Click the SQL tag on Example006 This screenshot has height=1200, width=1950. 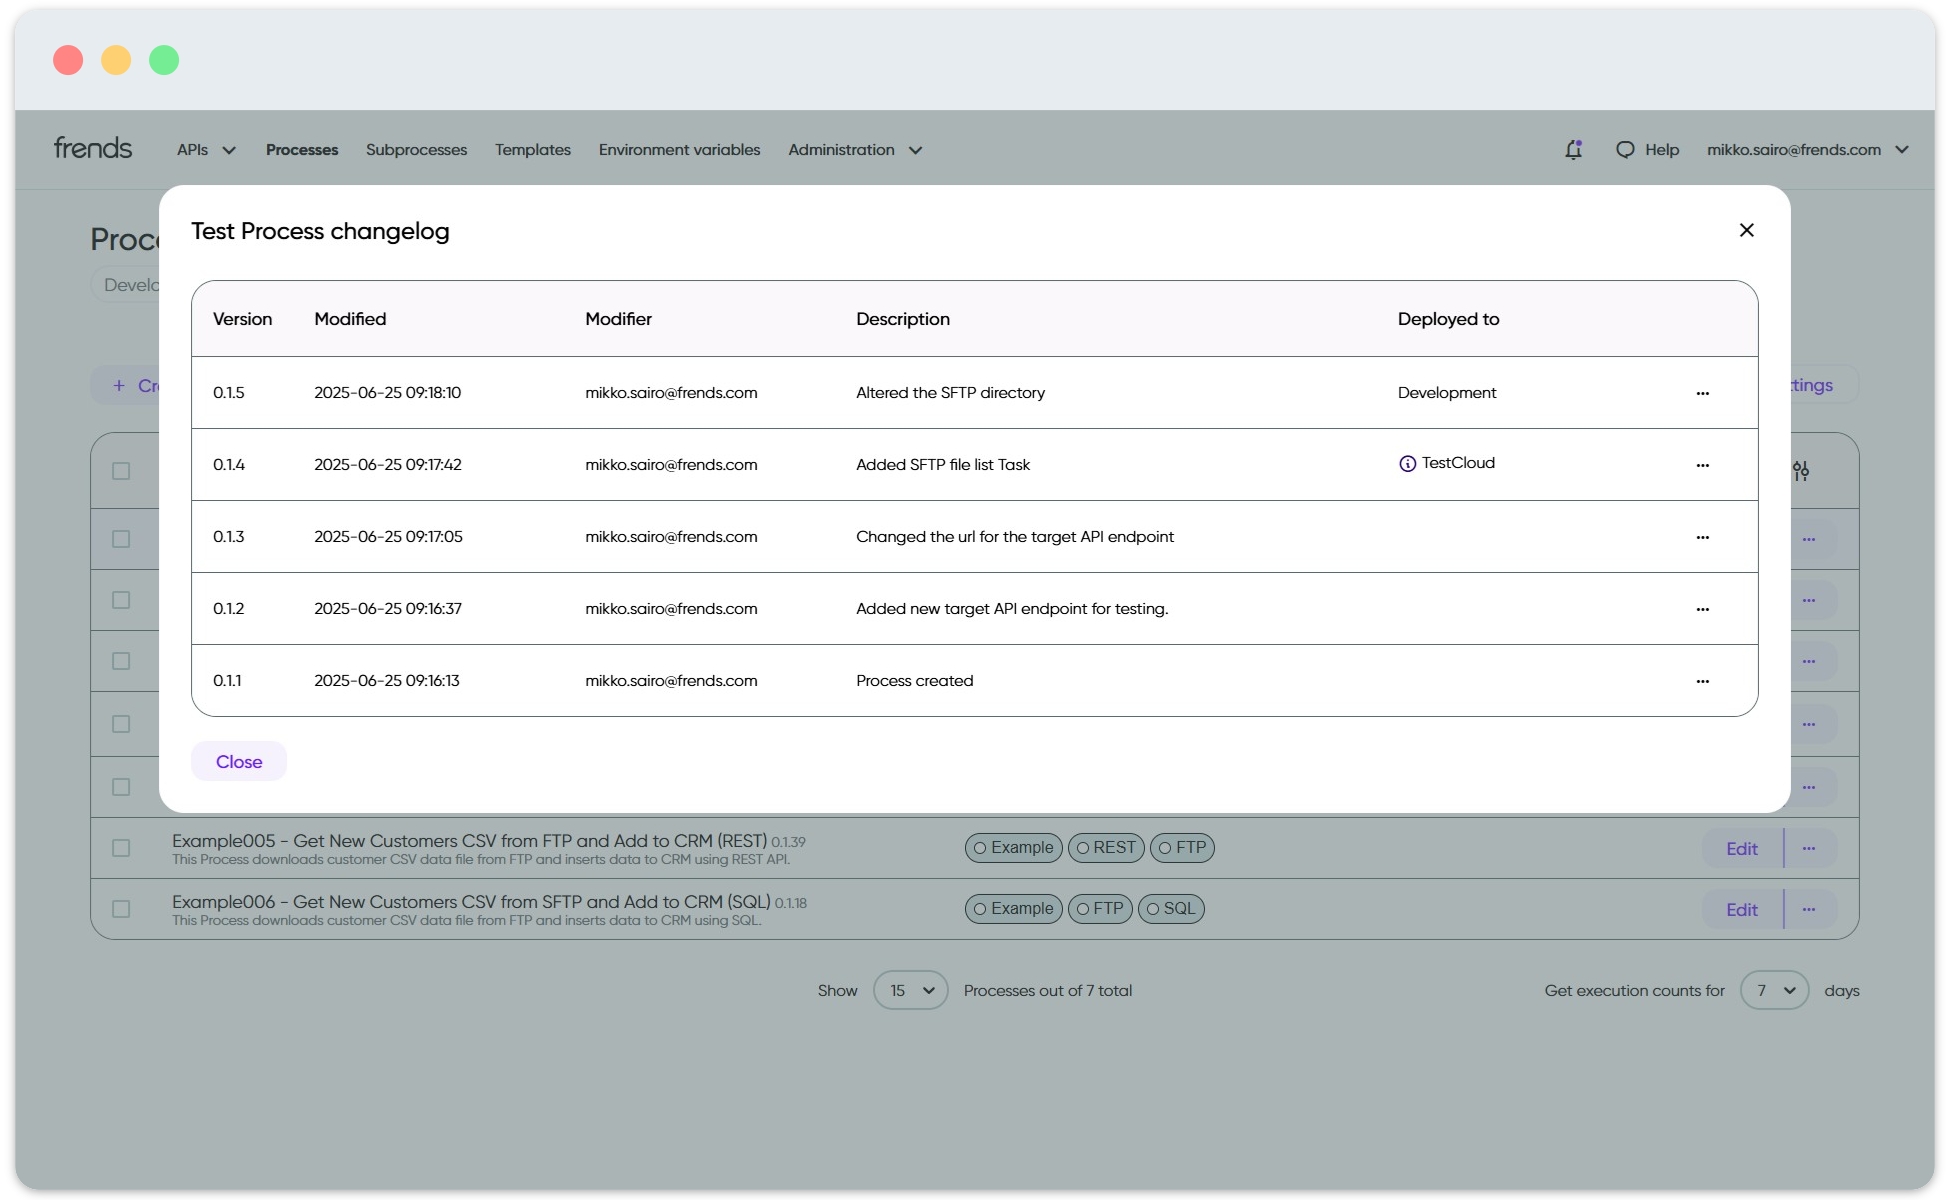(1171, 908)
